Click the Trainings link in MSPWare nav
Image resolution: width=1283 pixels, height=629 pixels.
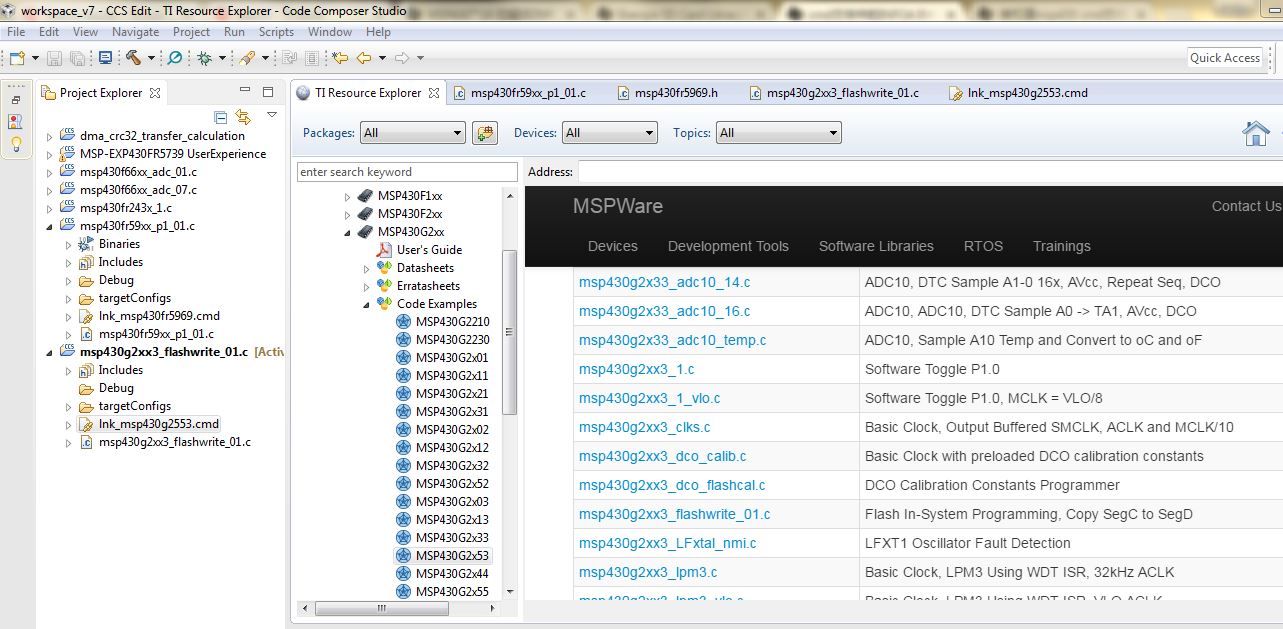pos(1062,246)
